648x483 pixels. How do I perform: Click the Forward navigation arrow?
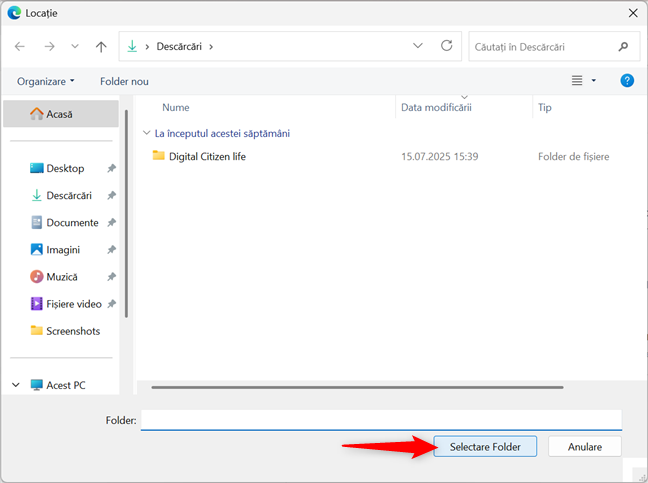point(49,46)
